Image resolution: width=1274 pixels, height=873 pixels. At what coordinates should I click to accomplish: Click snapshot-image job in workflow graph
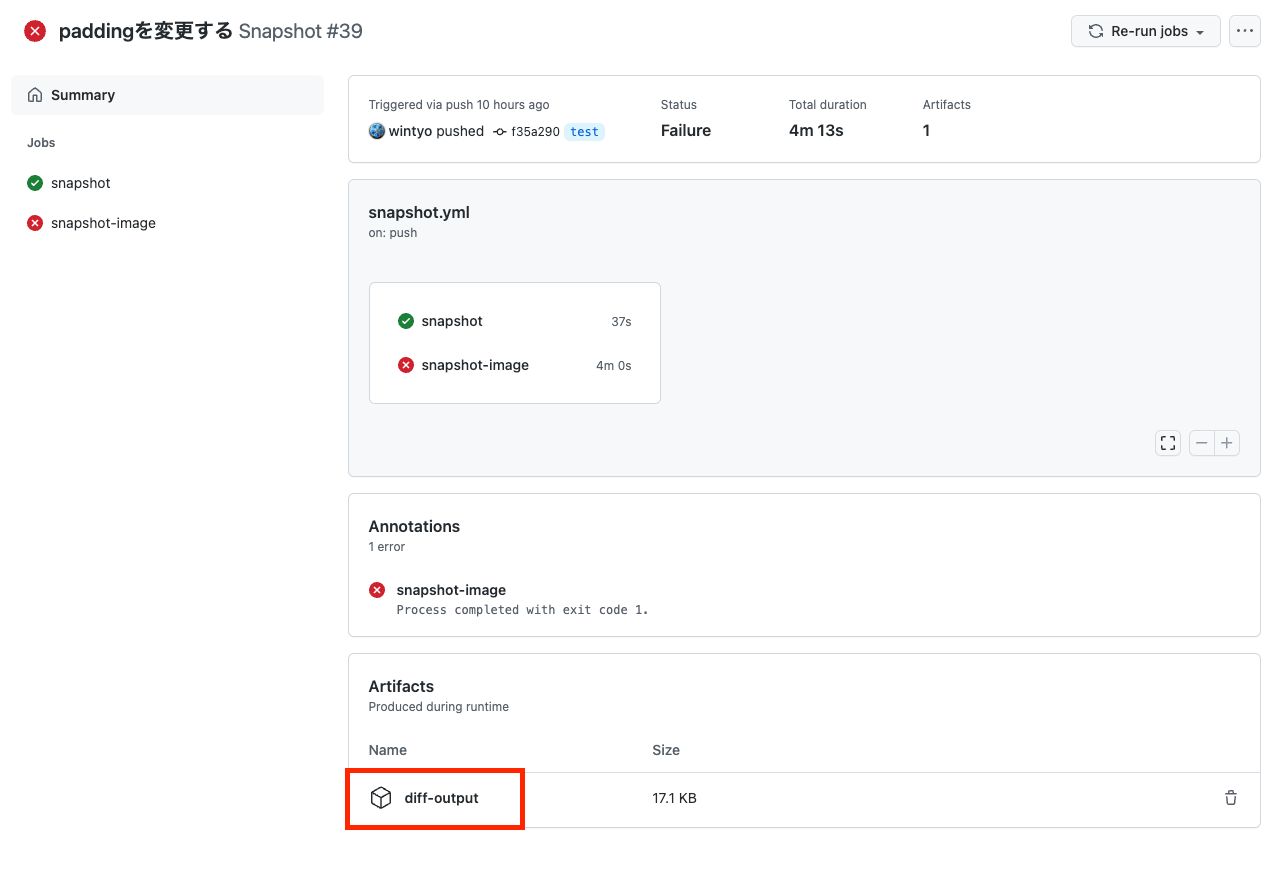tap(475, 365)
